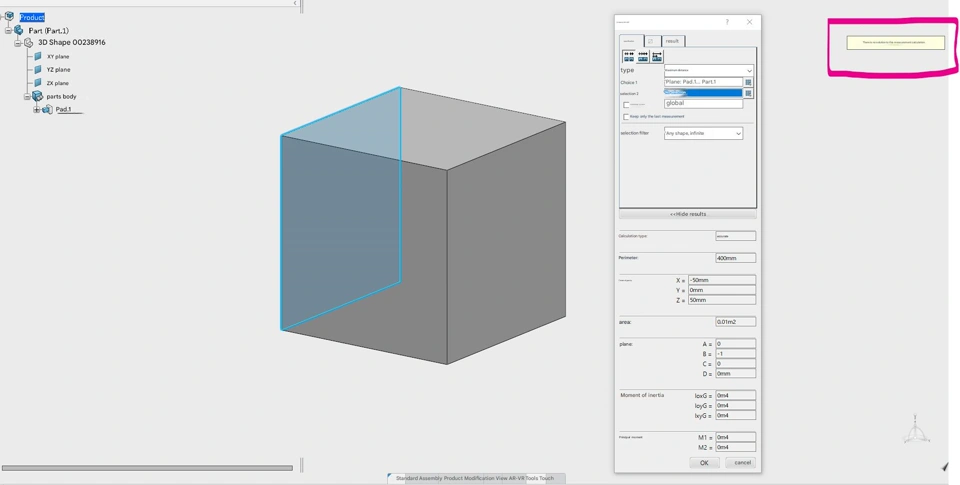Click the horizontal scrollbar under the tree

[147, 468]
